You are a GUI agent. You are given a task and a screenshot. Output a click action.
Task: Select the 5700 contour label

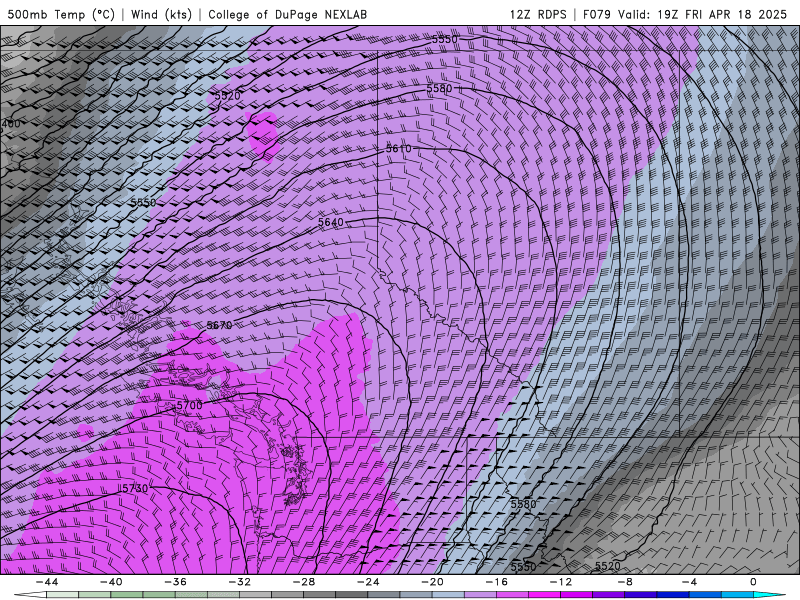pos(189,405)
